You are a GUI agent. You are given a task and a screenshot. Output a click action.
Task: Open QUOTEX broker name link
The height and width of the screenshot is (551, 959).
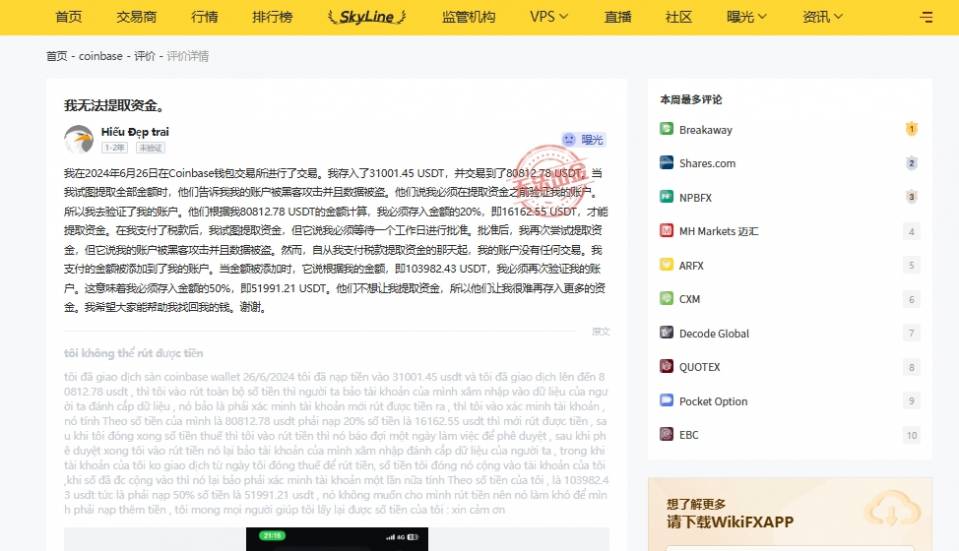(x=700, y=367)
